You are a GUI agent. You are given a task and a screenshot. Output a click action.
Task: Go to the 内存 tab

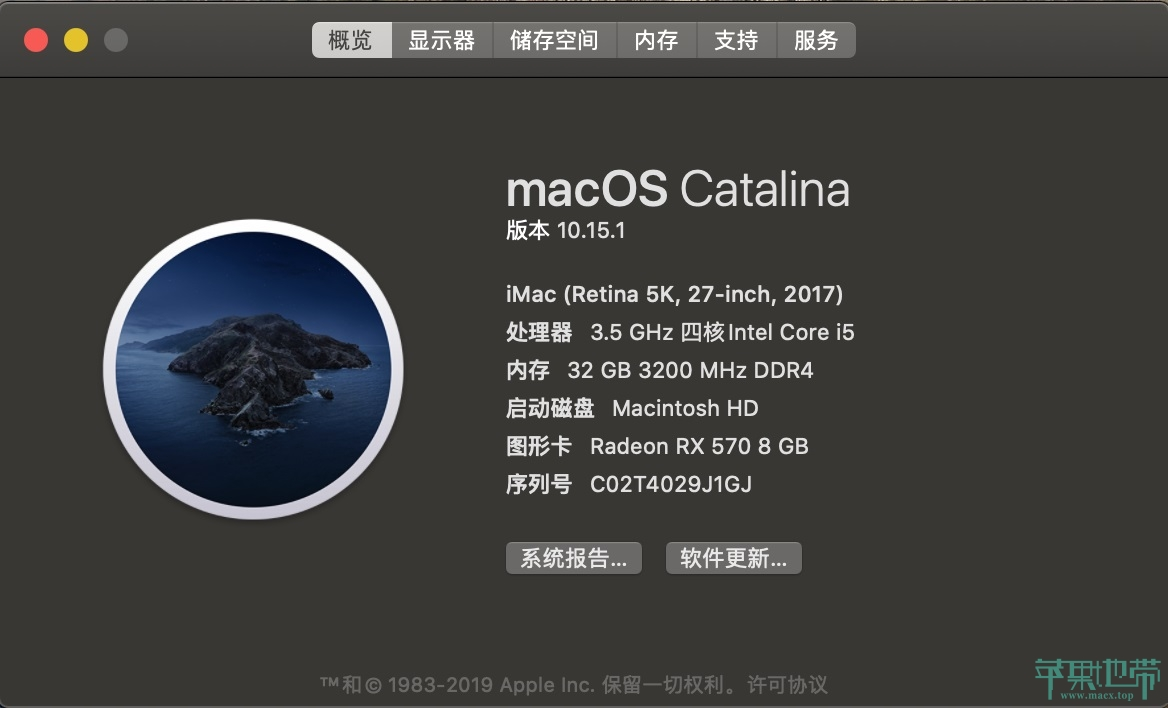tap(656, 39)
